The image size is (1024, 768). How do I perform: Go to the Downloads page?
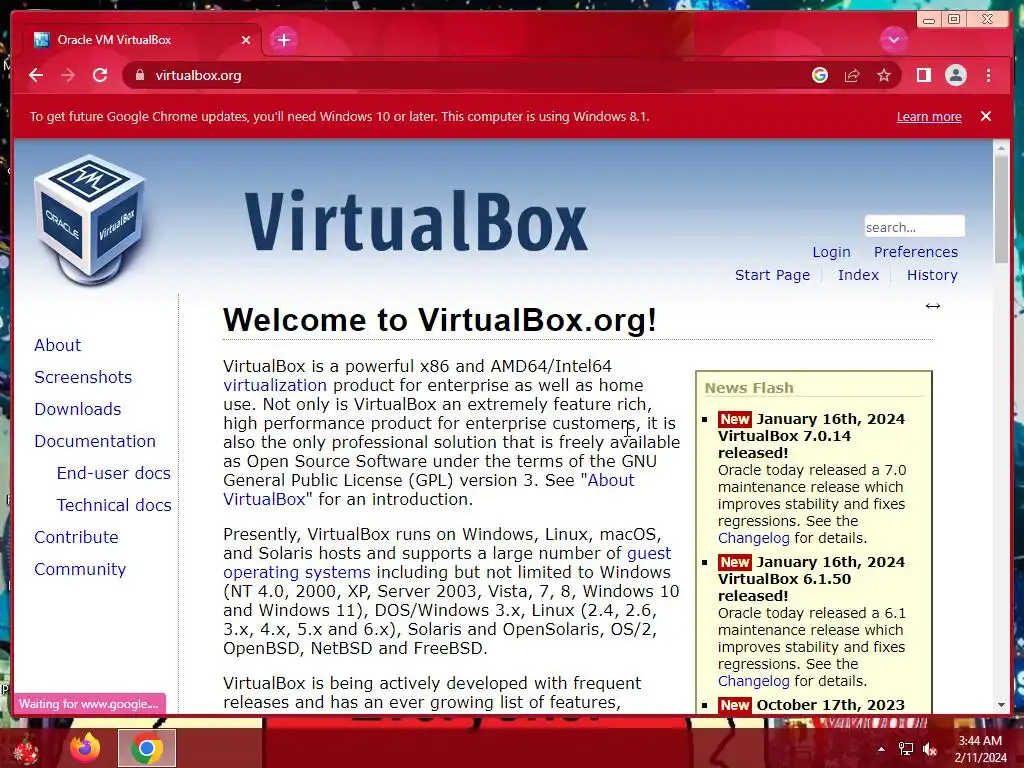(x=78, y=409)
